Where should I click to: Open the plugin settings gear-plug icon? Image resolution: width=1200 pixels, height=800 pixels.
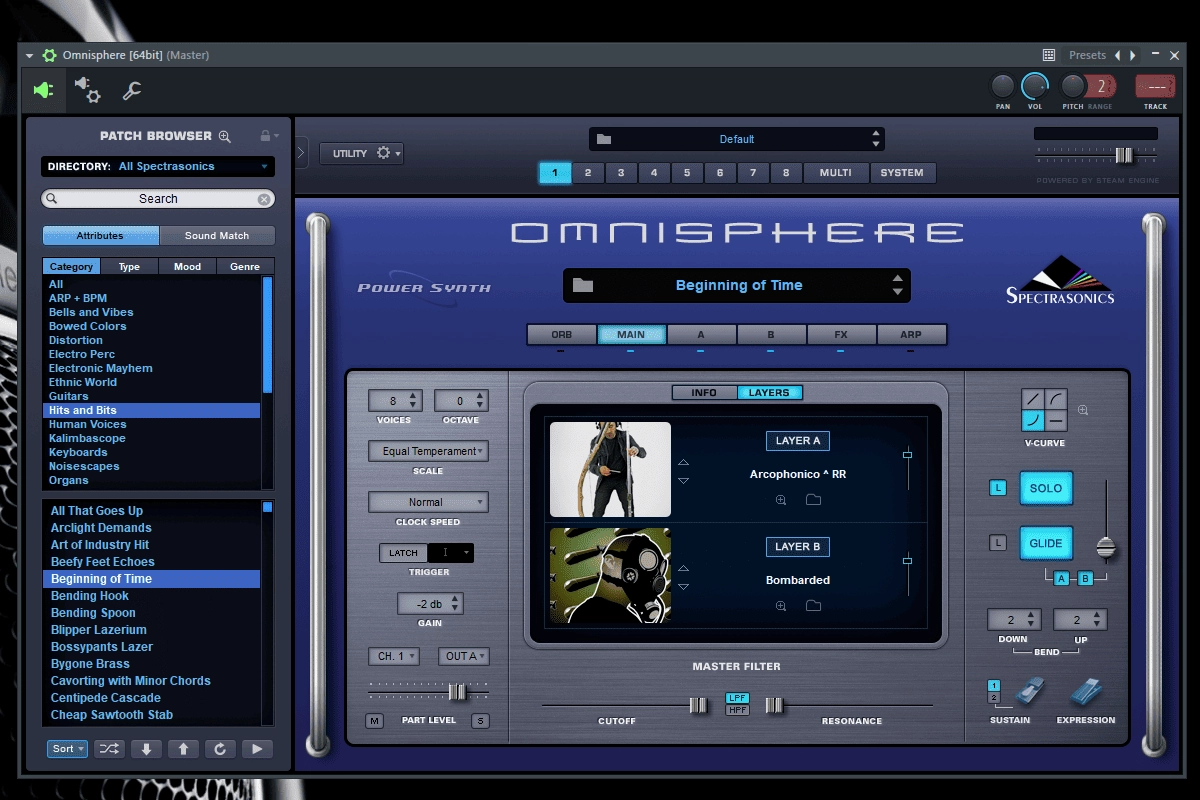(88, 91)
